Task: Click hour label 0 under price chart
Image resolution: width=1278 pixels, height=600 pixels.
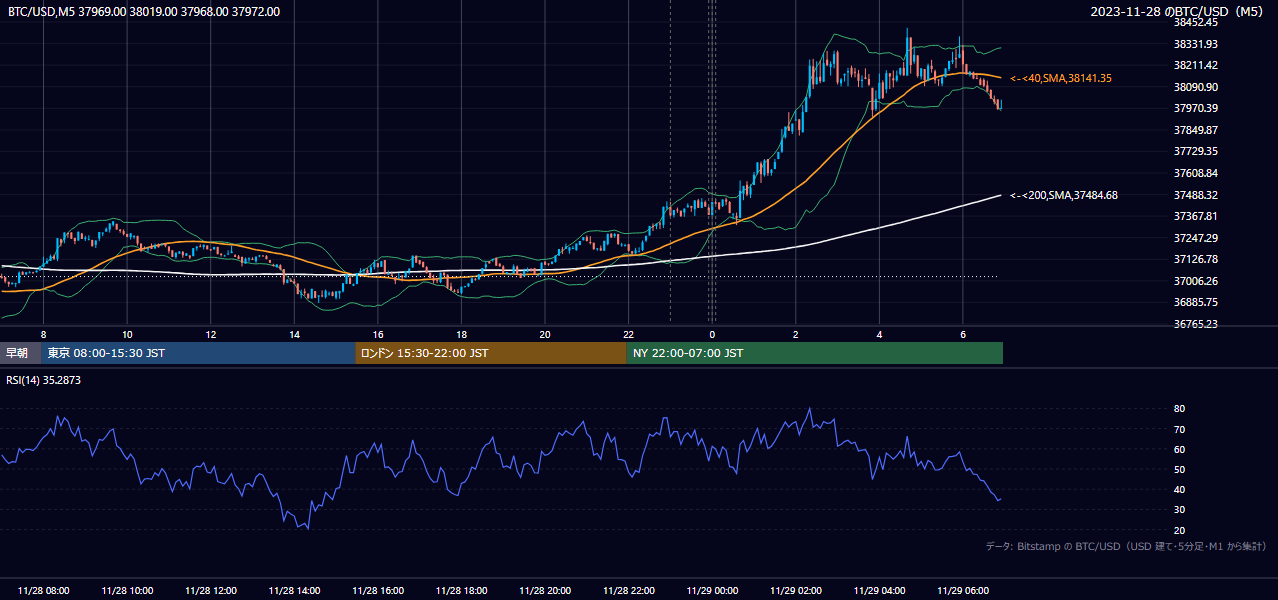Action: click(x=712, y=334)
